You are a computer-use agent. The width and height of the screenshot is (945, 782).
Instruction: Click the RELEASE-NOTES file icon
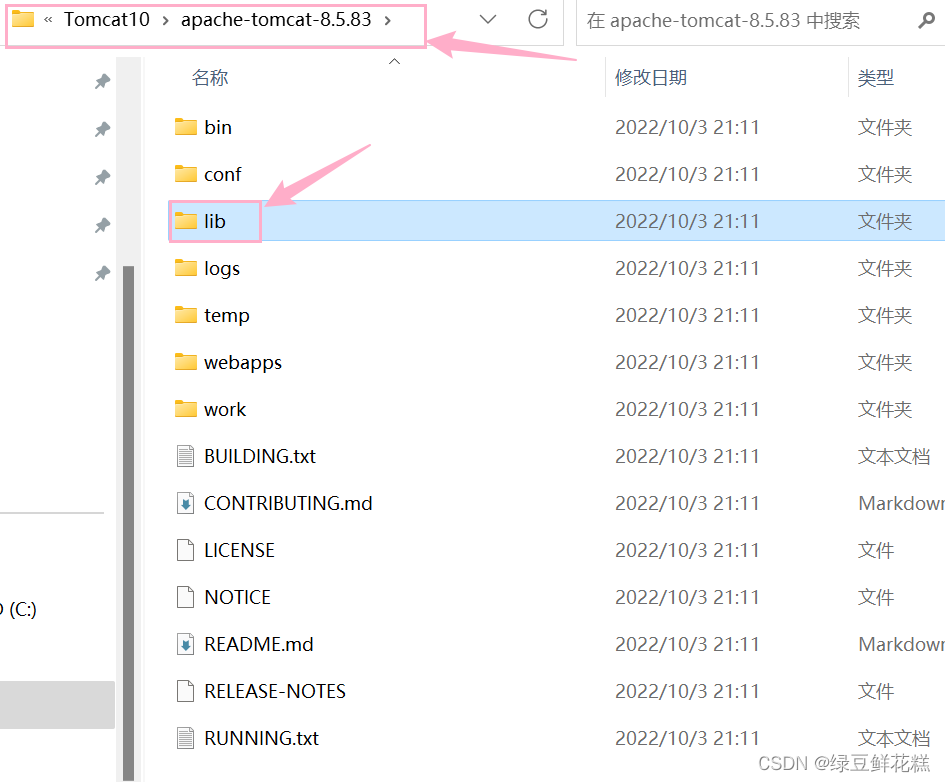click(186, 691)
